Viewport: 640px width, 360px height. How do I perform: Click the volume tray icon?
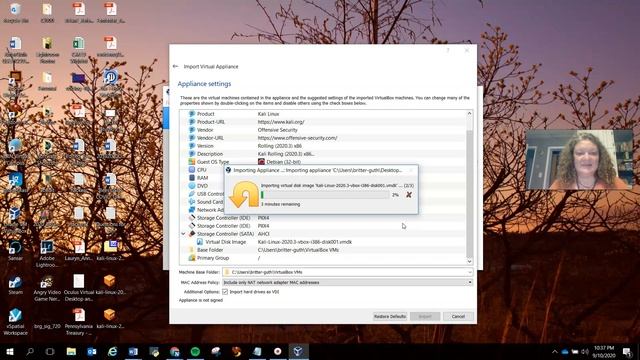(x=585, y=351)
